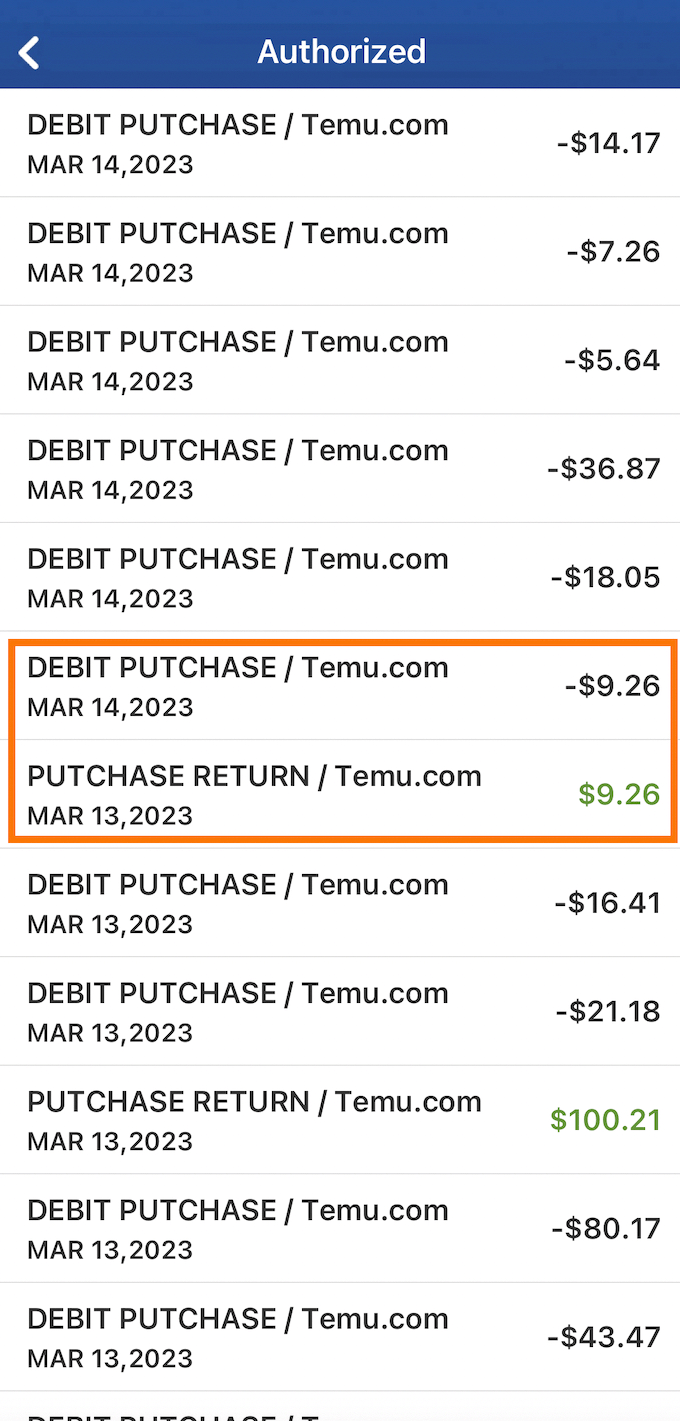Open the -$14.17 Temu debit purchase
The image size is (680, 1421).
(340, 143)
